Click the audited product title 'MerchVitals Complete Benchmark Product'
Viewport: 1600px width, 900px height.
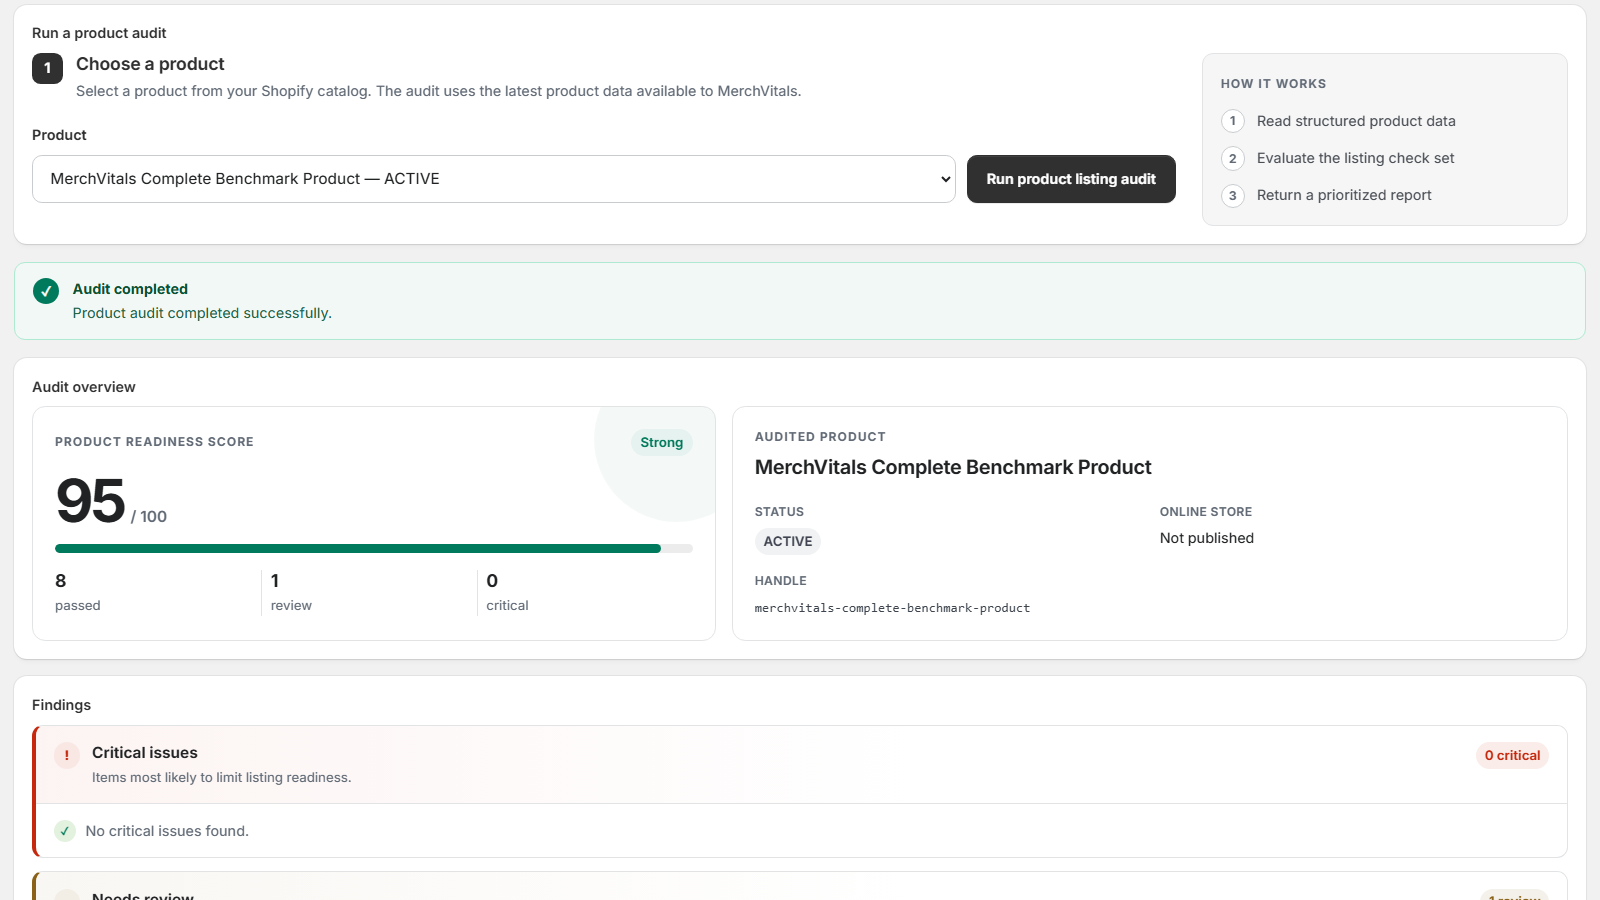(x=953, y=467)
